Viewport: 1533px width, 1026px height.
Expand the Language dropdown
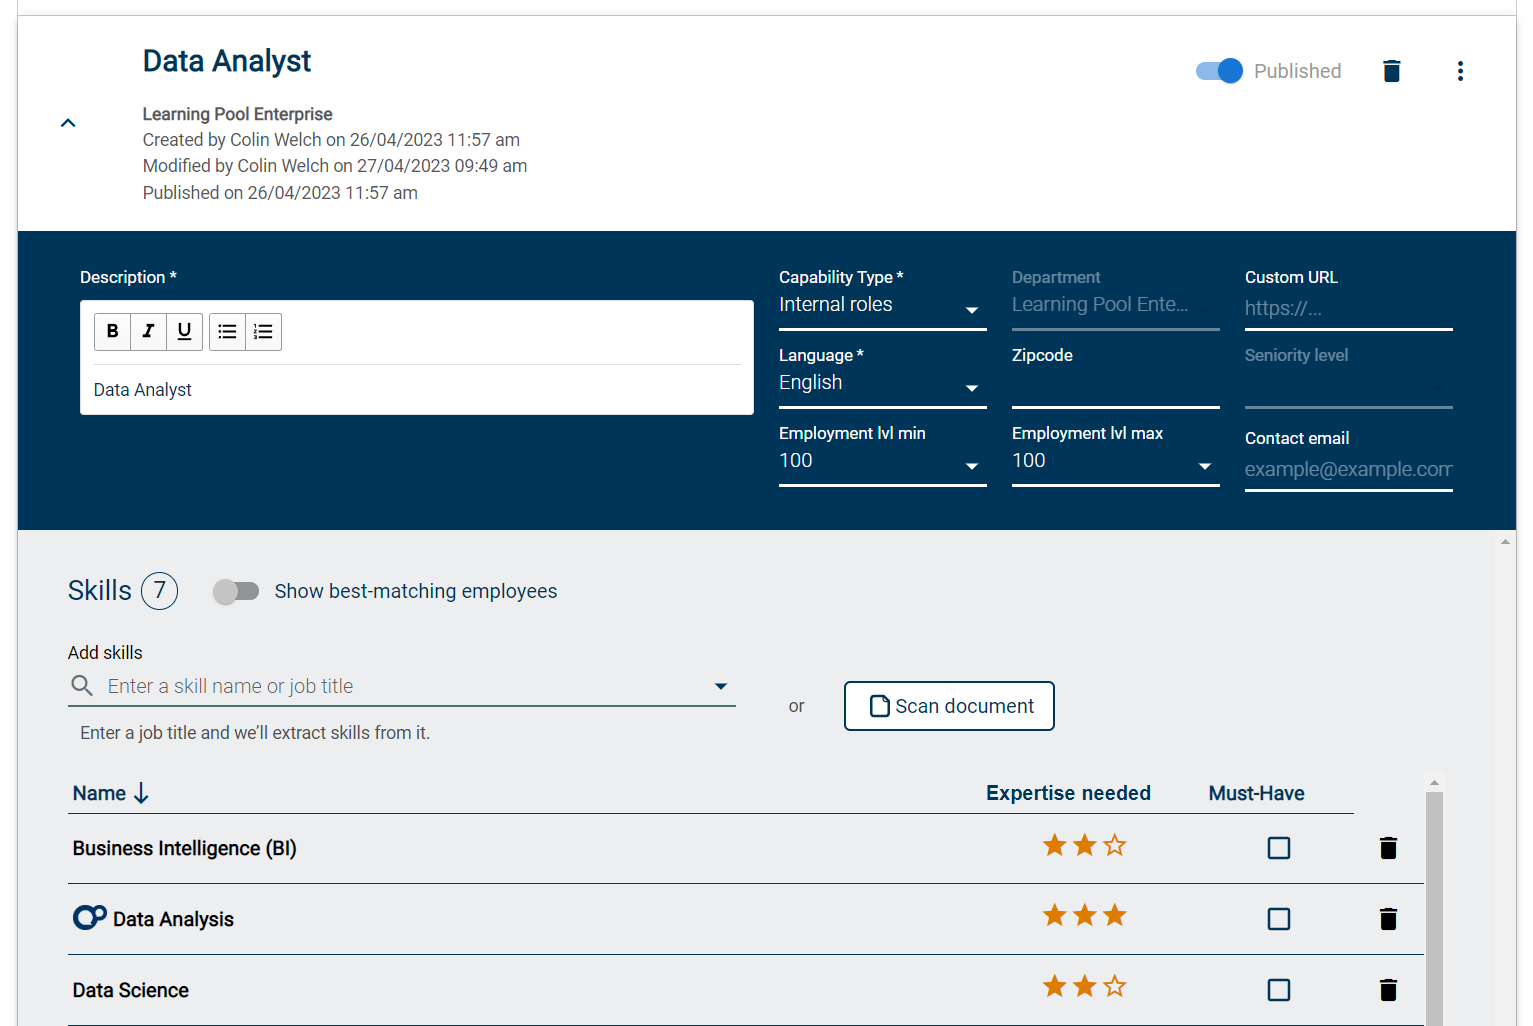pyautogui.click(x=881, y=384)
